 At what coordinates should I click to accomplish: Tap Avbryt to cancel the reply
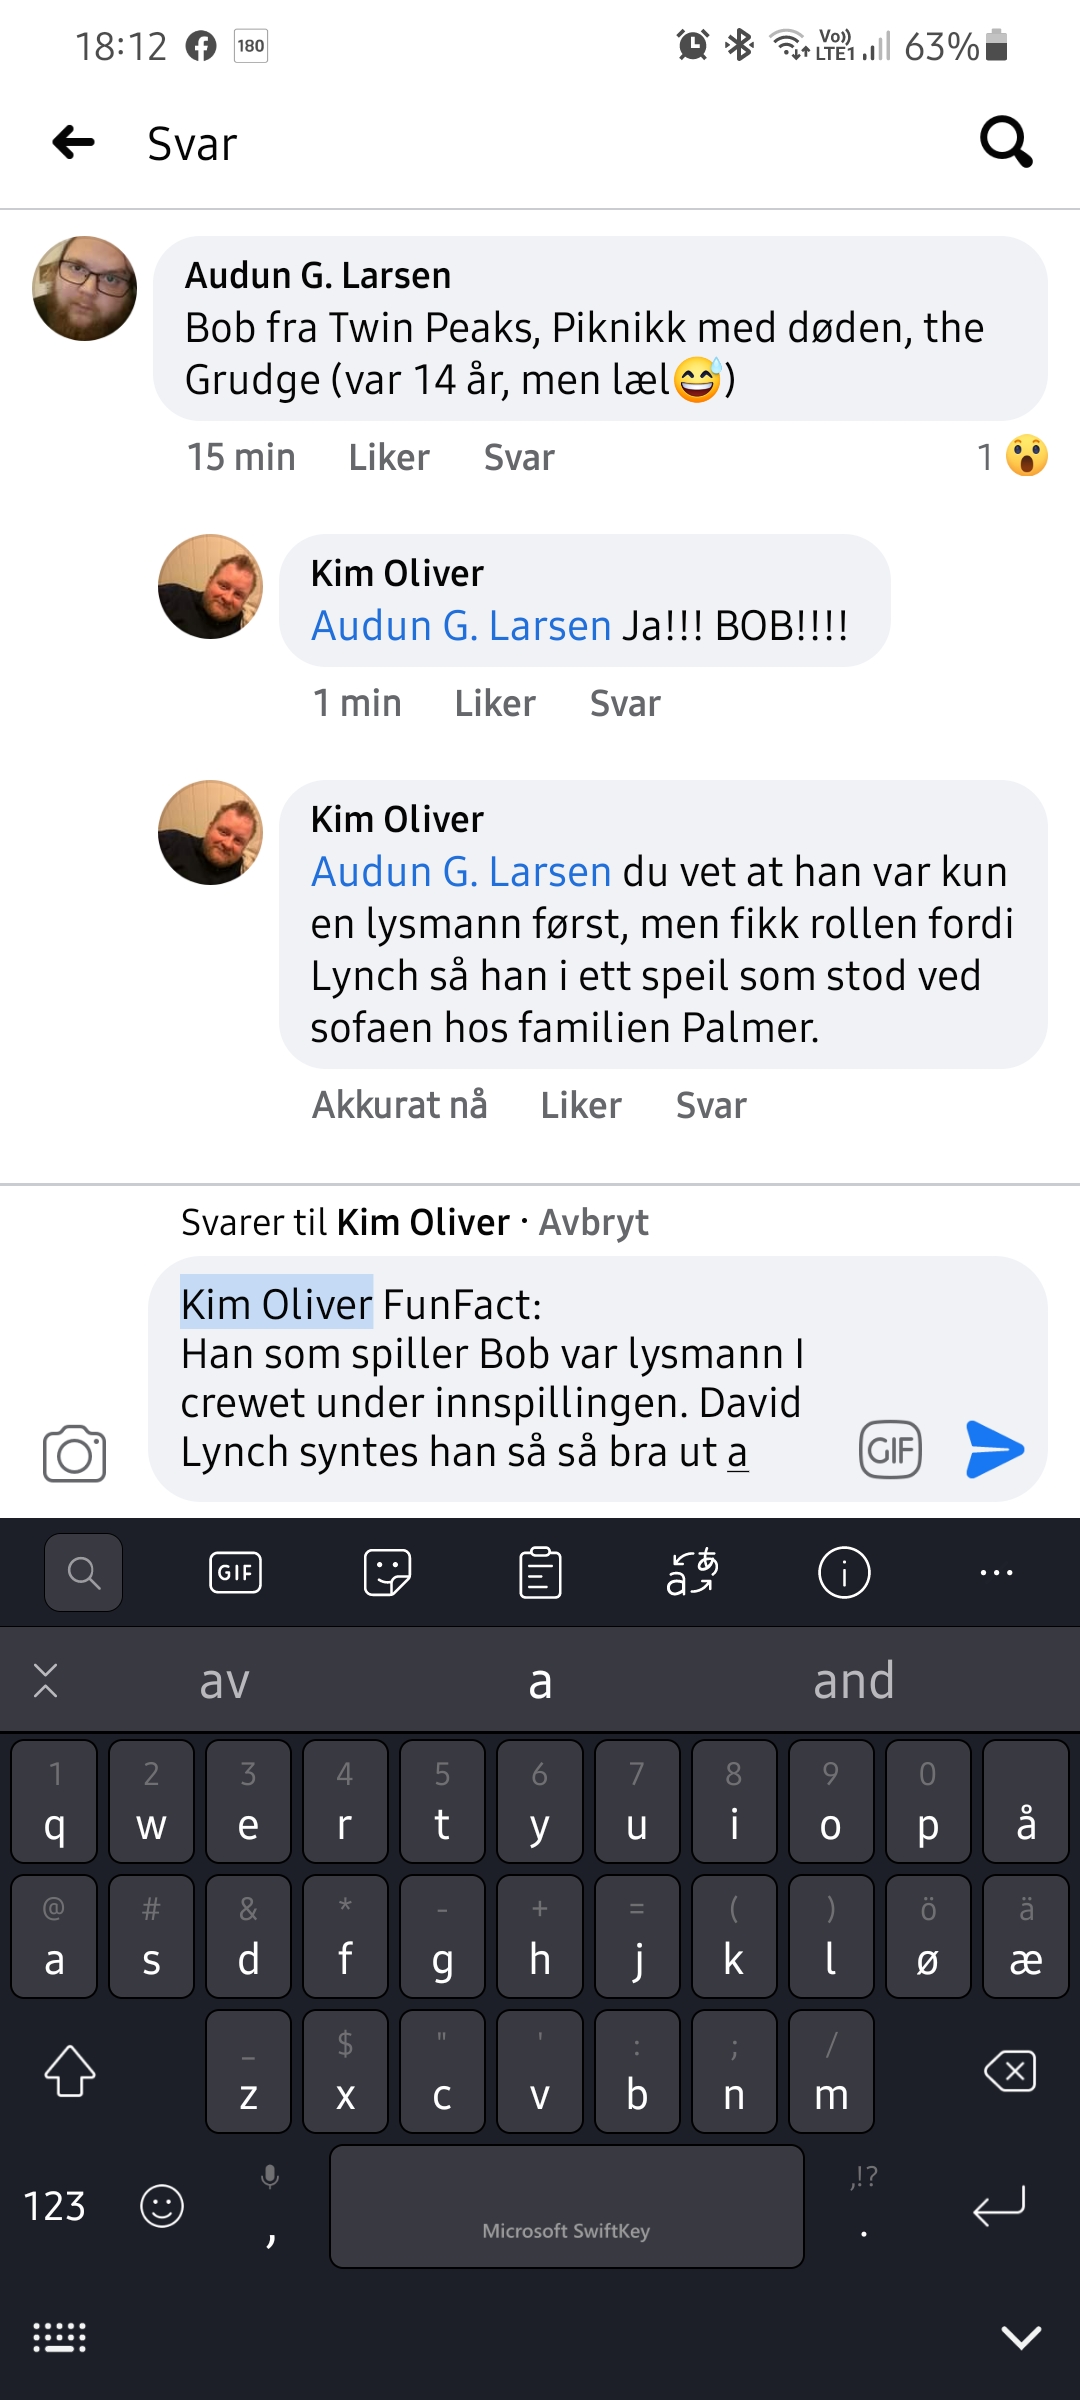(593, 1222)
